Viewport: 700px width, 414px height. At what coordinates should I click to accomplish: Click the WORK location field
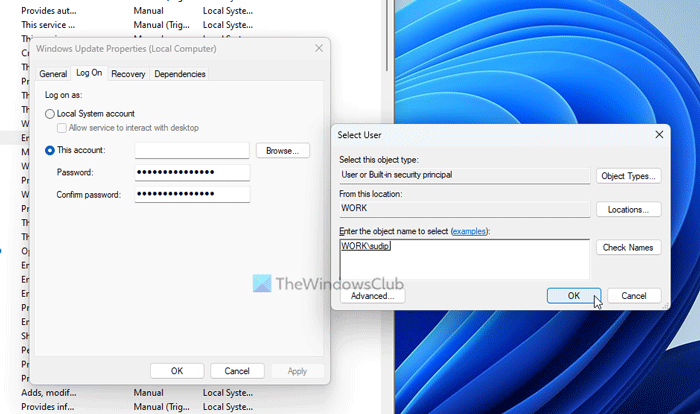pyautogui.click(x=464, y=209)
